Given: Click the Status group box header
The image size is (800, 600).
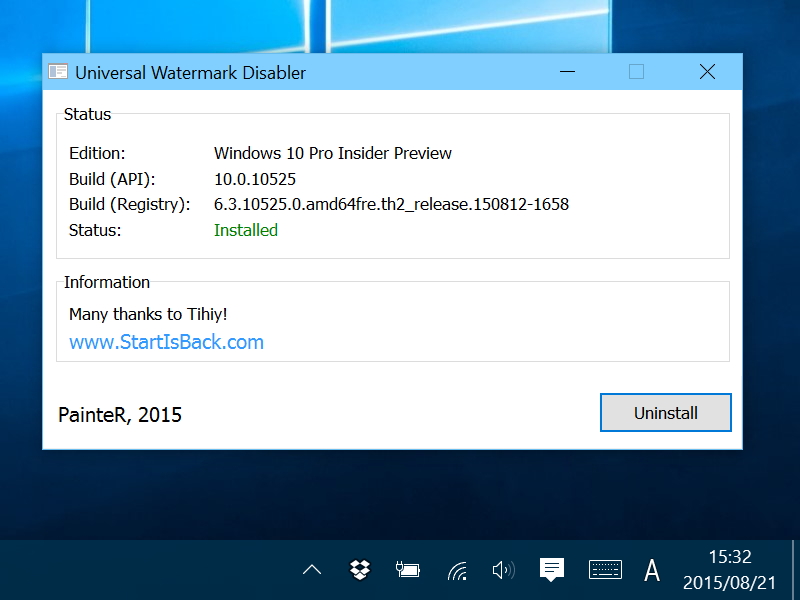Looking at the screenshot, I should tap(87, 114).
